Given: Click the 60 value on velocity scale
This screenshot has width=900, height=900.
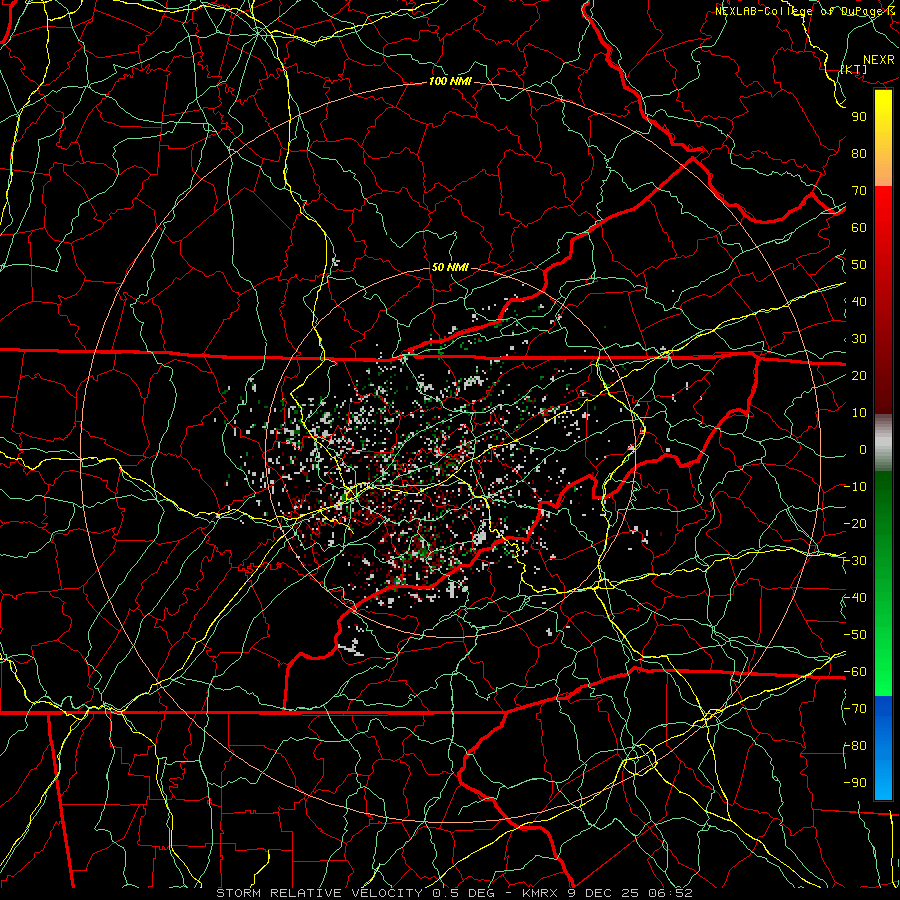Looking at the screenshot, I should coord(859,228).
